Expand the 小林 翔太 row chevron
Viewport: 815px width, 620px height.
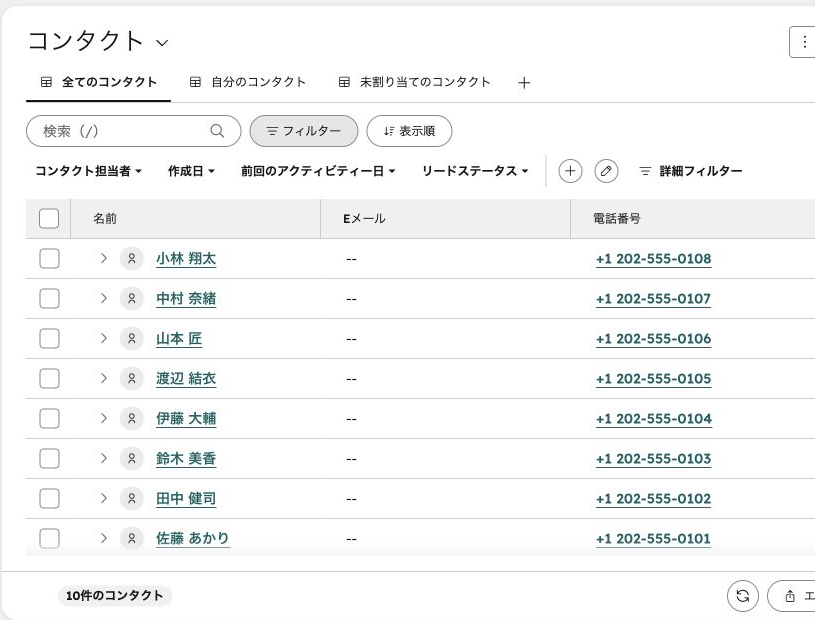[x=103, y=258]
